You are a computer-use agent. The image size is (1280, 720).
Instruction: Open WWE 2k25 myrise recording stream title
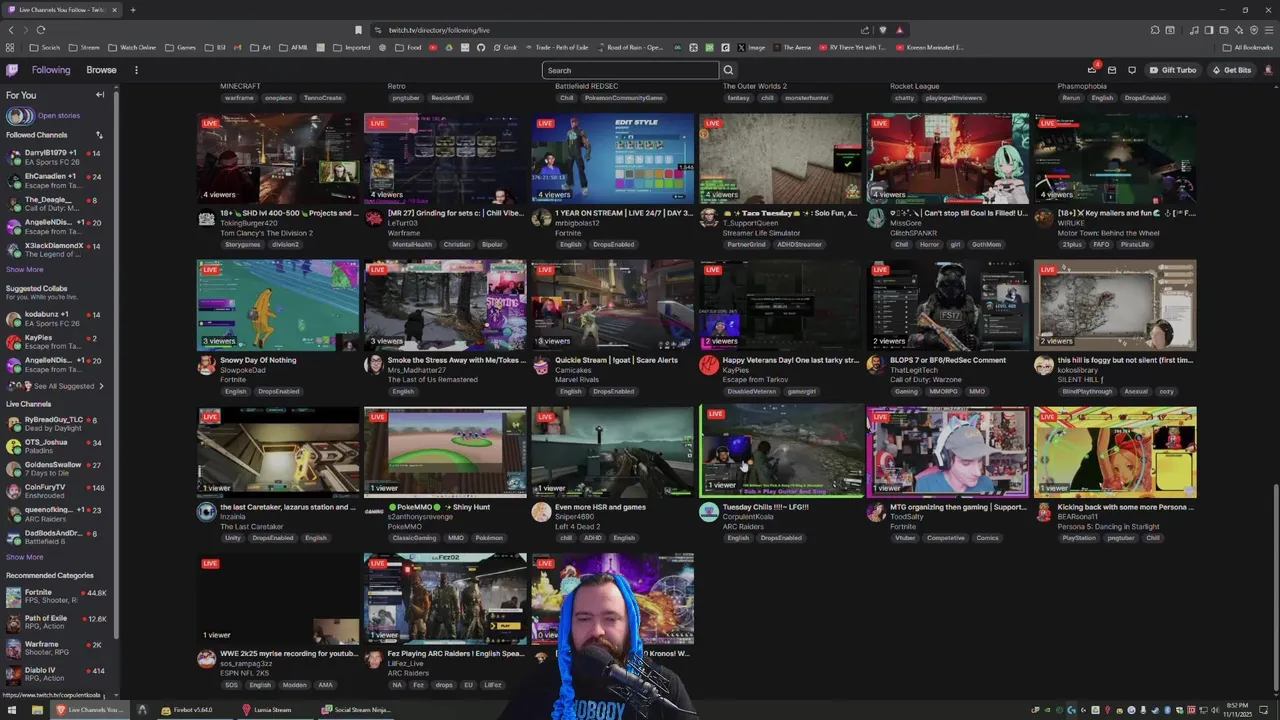coord(288,654)
